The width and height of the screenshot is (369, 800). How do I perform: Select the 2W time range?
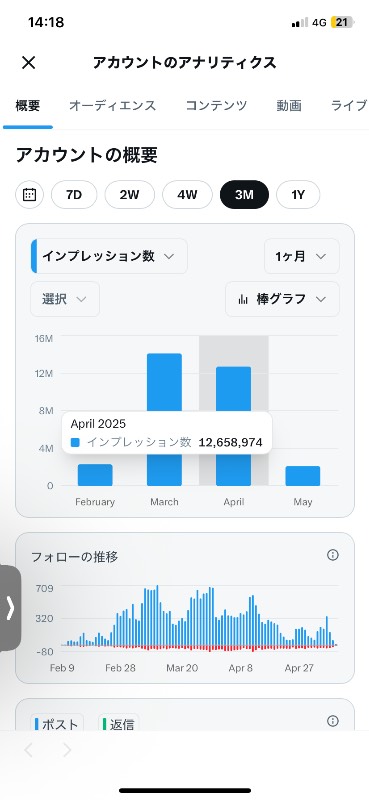[130, 194]
